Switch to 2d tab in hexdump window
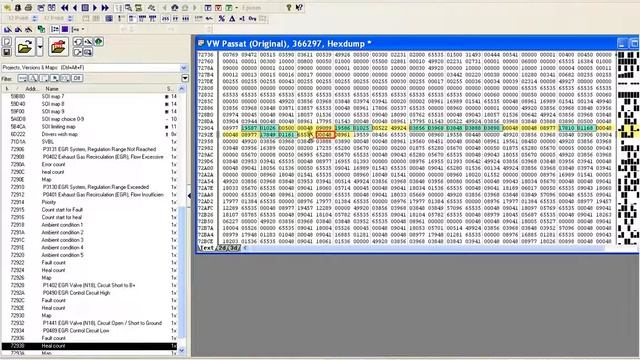 221,248
